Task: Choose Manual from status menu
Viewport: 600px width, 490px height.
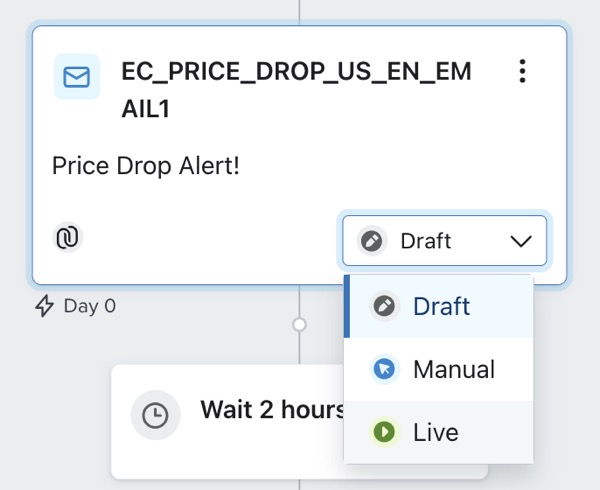Action: pyautogui.click(x=453, y=369)
